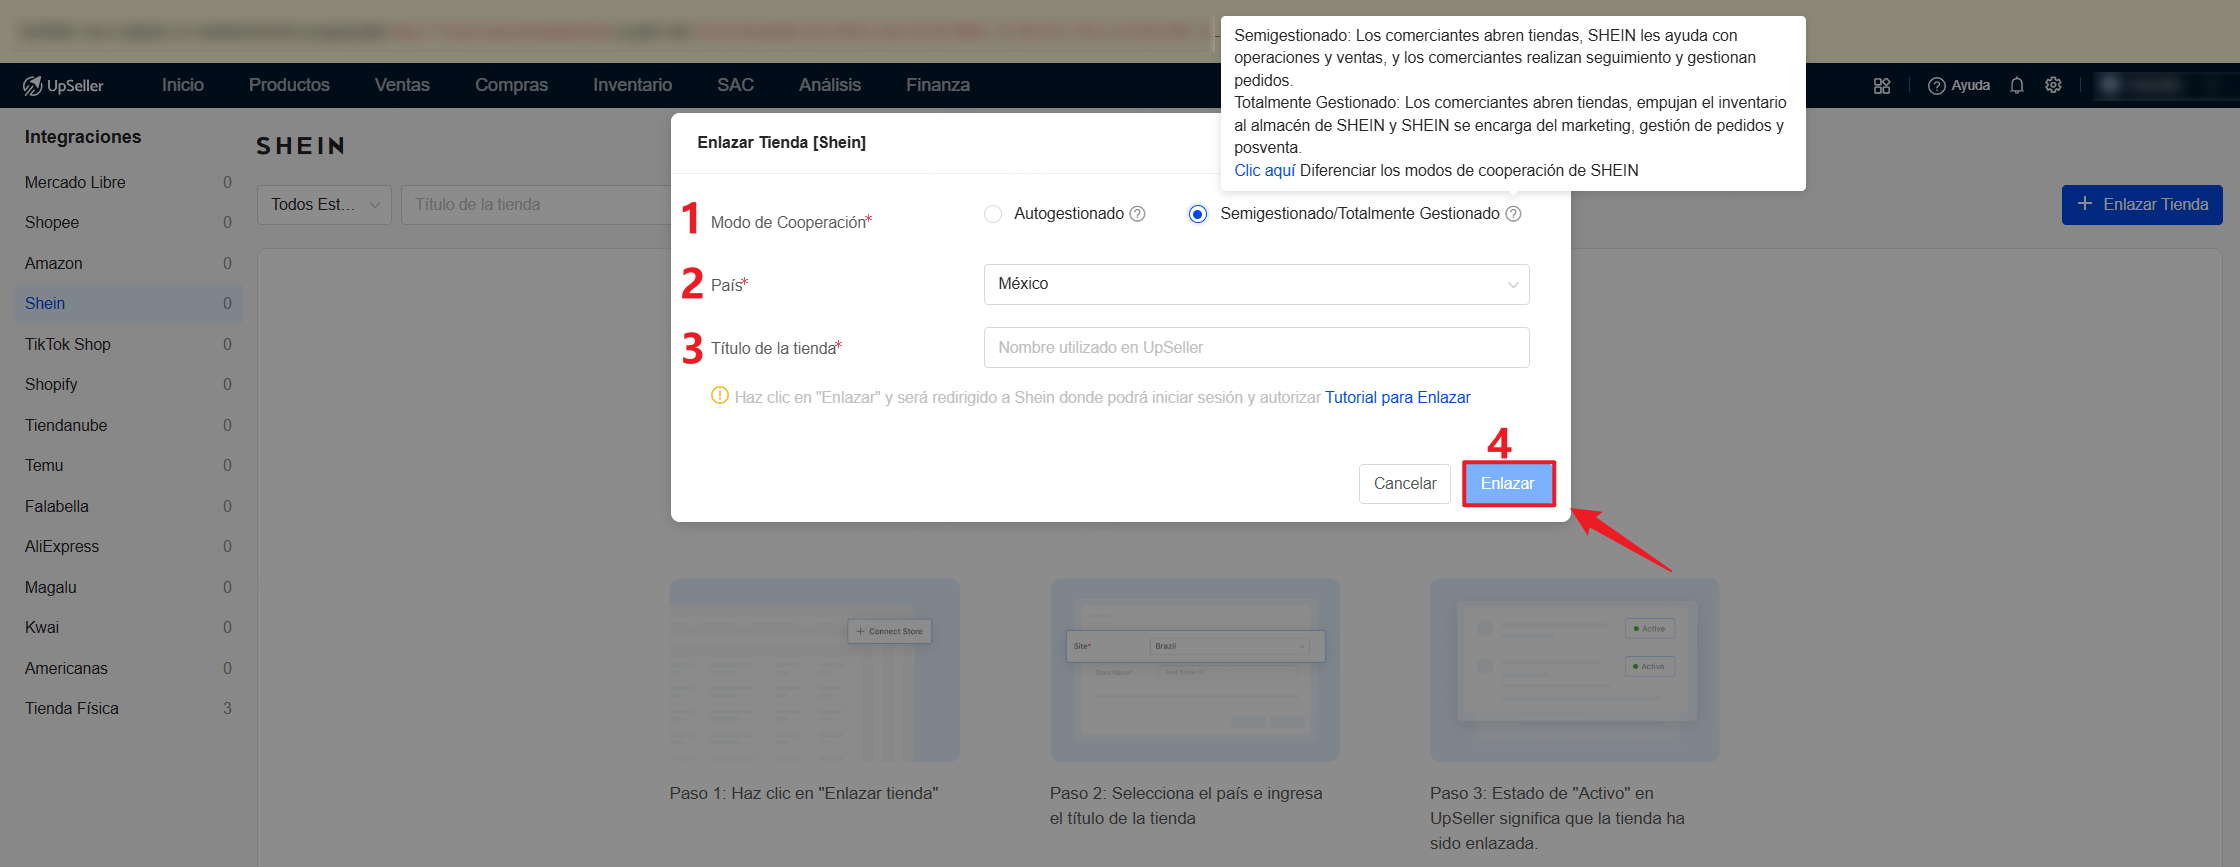Select the Autogestionado radio option
The height and width of the screenshot is (867, 2240).
click(993, 214)
